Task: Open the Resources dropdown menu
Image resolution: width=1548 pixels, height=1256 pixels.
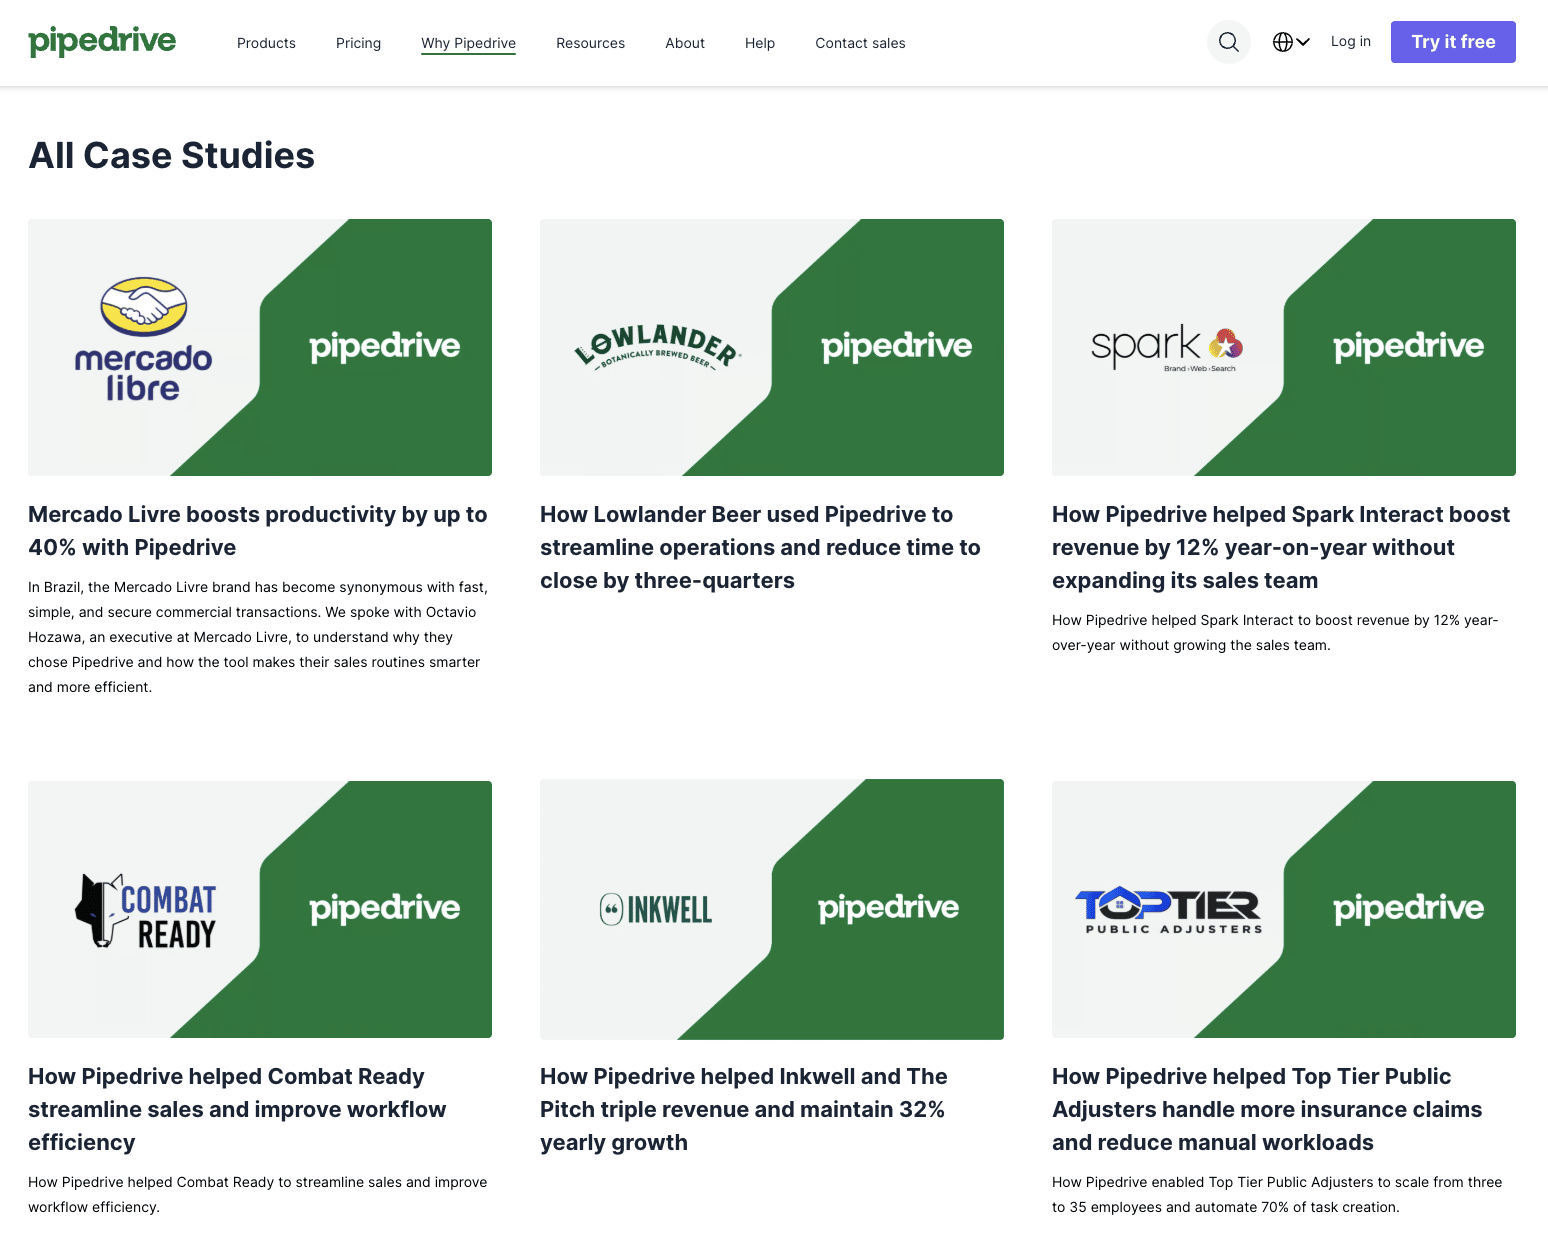Action: pyautogui.click(x=590, y=43)
